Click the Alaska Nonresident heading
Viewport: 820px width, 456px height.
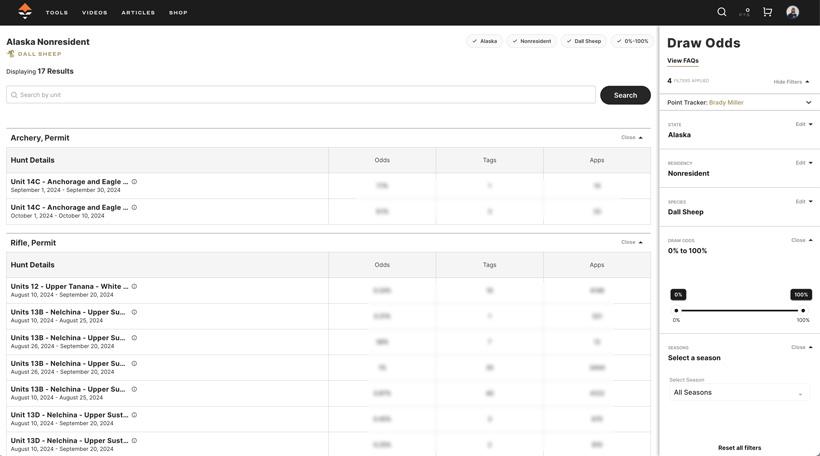[x=48, y=42]
